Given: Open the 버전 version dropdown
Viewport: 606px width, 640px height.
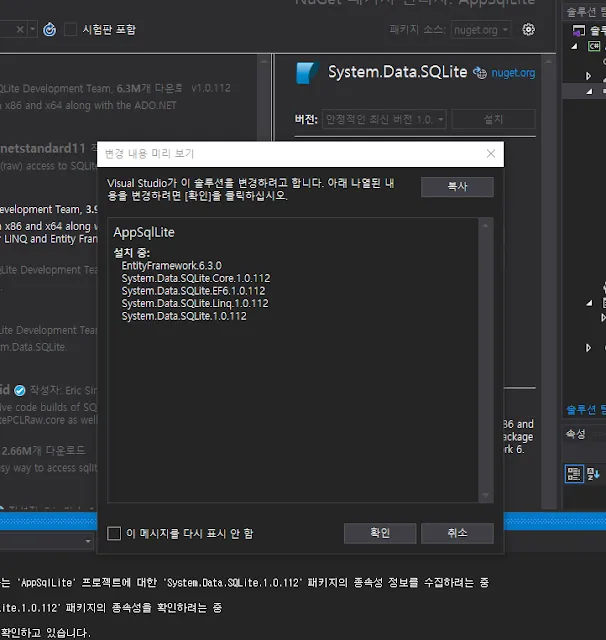Looking at the screenshot, I should 384,119.
